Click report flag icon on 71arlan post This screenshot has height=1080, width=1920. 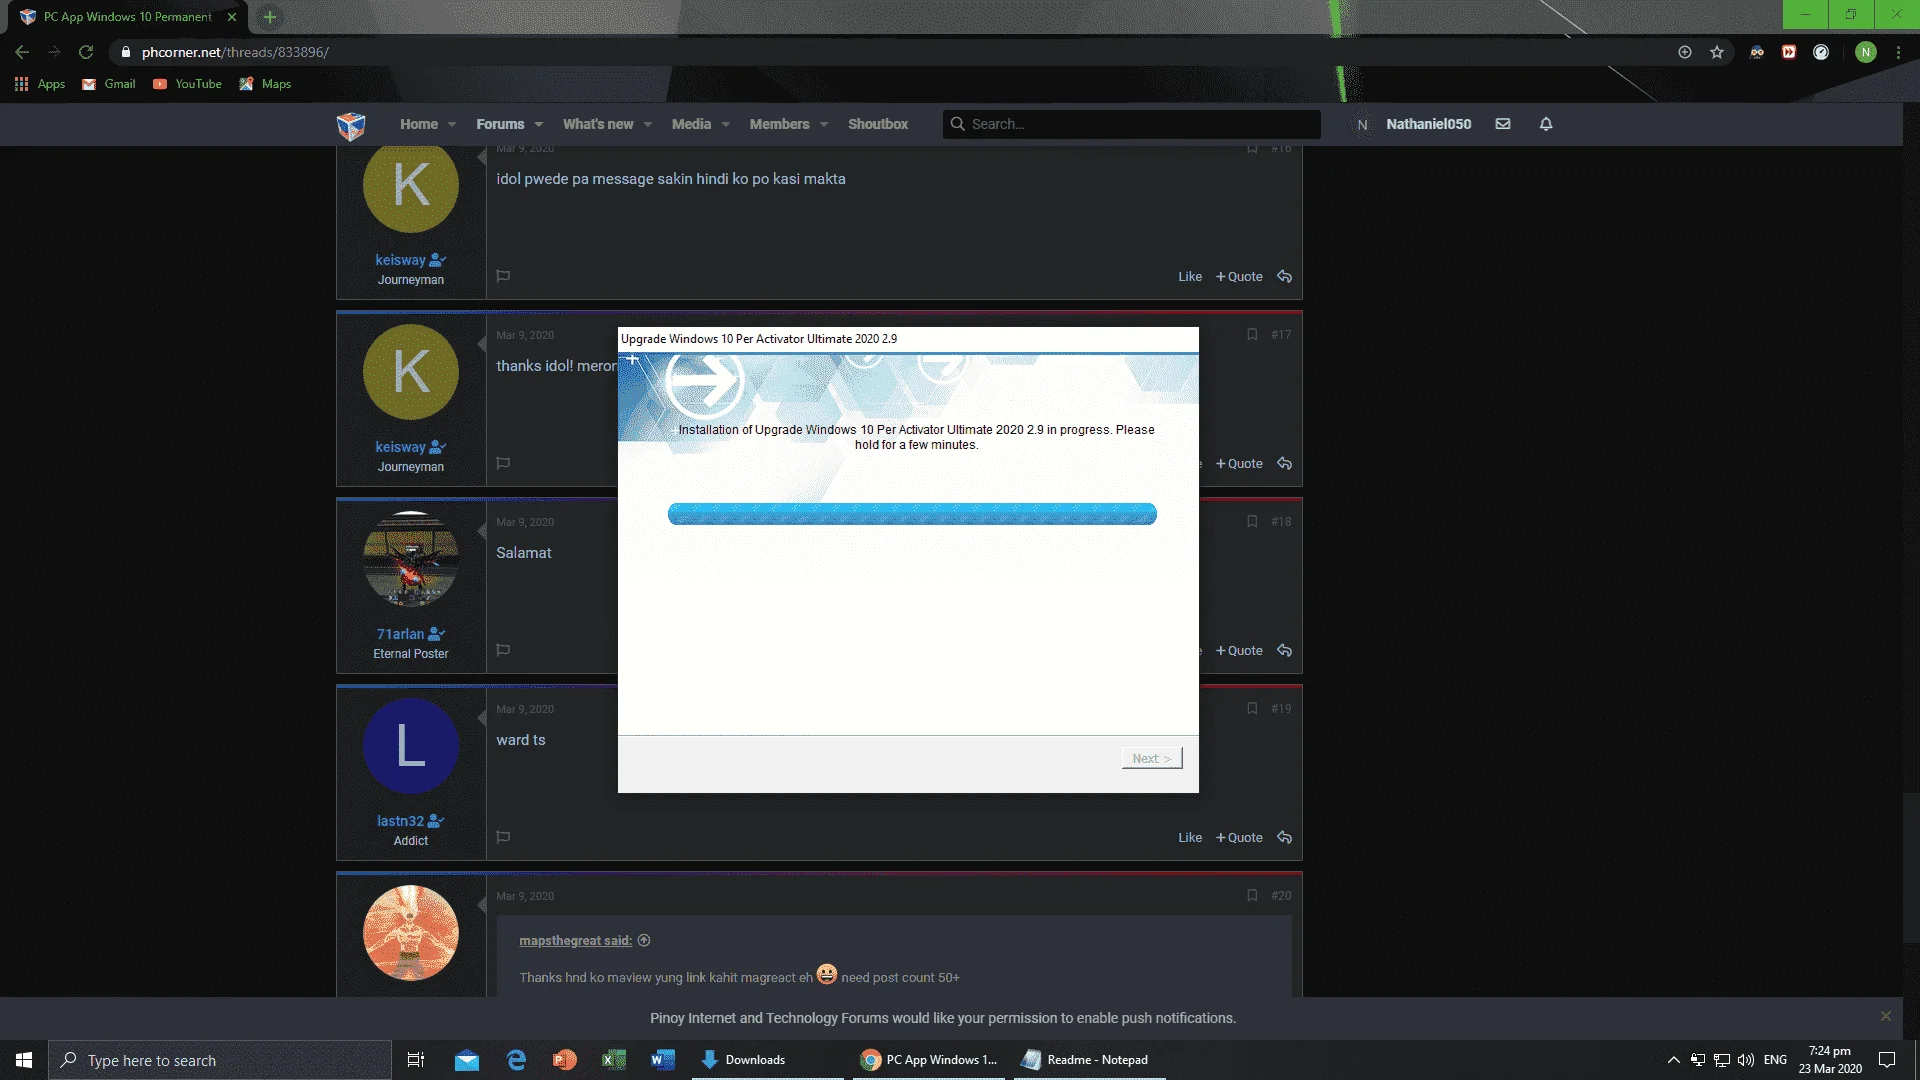coord(503,650)
